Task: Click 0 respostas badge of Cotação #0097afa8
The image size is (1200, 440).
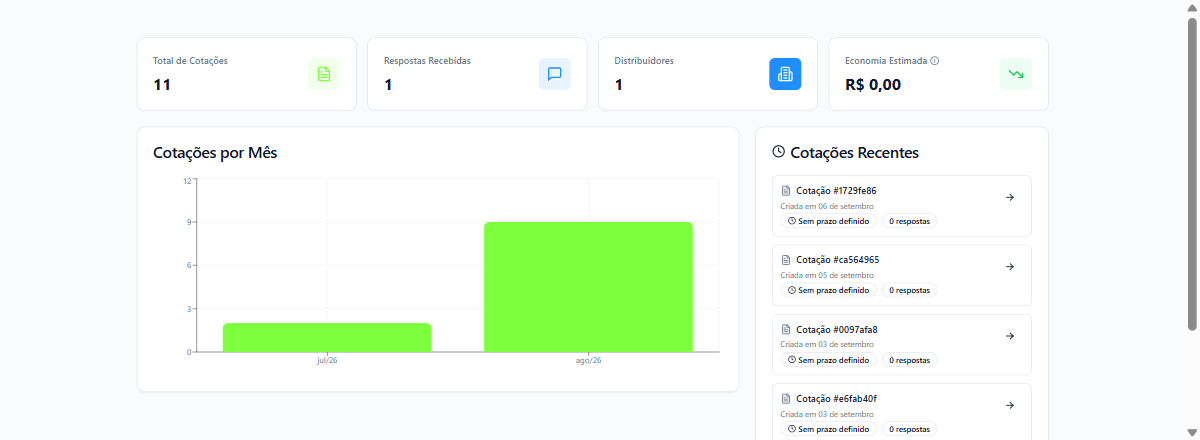Action: 909,360
